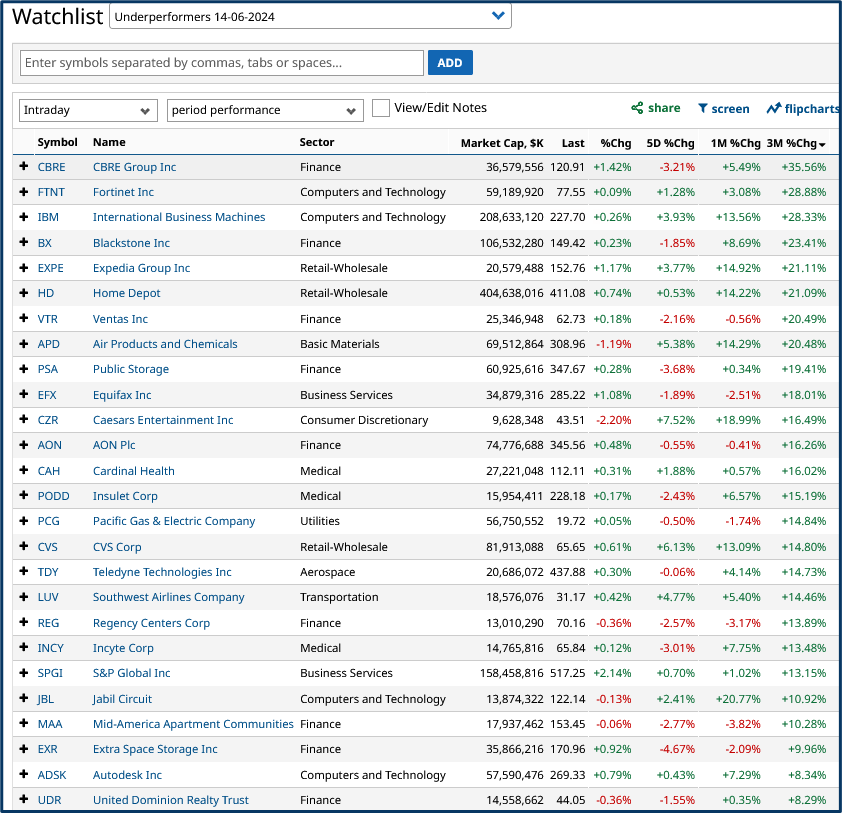842x813 pixels.
Task: Expand the plus icon beside CBRE
Action: click(23, 167)
